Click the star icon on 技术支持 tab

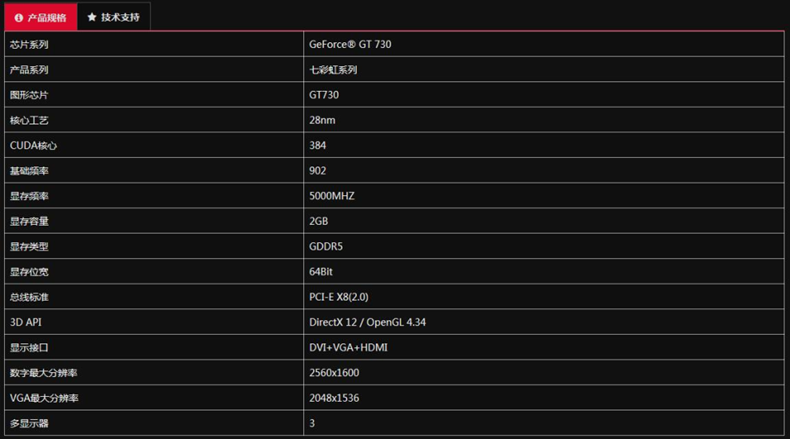pyautogui.click(x=92, y=17)
